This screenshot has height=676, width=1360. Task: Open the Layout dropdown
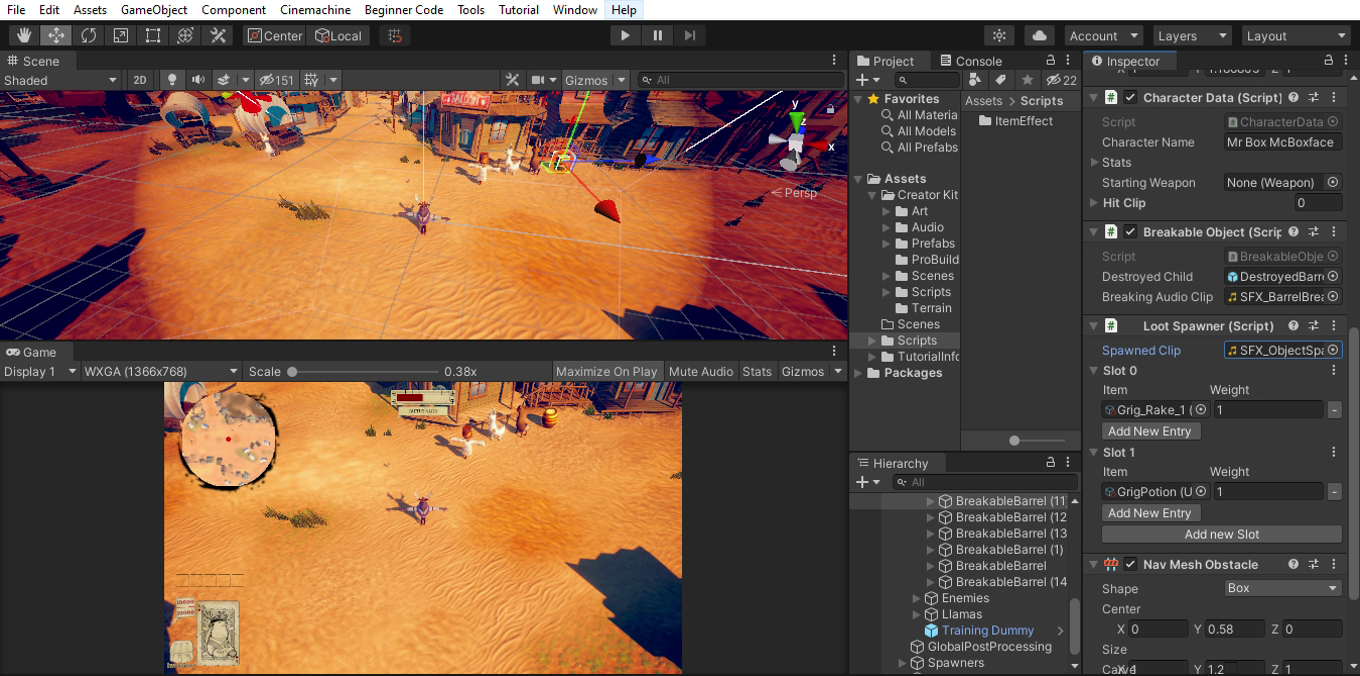click(1296, 35)
